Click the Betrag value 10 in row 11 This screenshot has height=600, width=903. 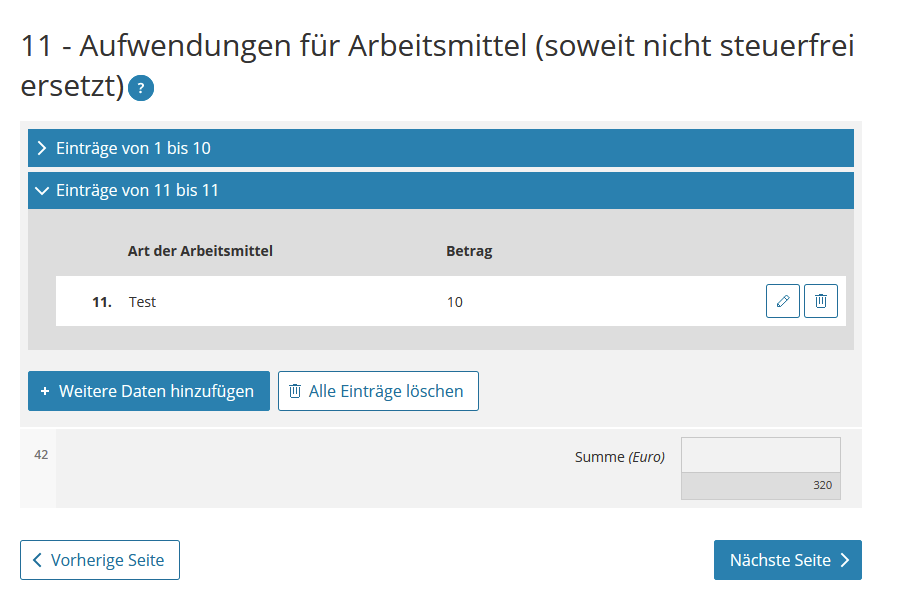tap(455, 302)
